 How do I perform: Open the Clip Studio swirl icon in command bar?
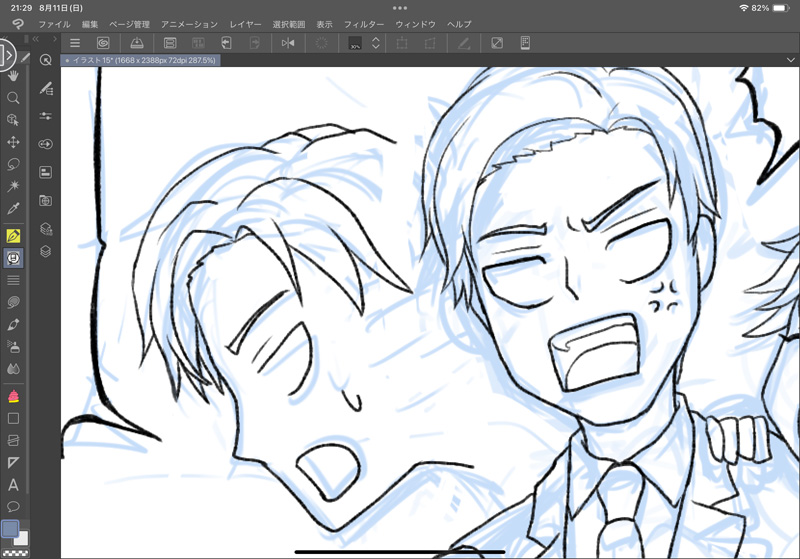click(103, 43)
